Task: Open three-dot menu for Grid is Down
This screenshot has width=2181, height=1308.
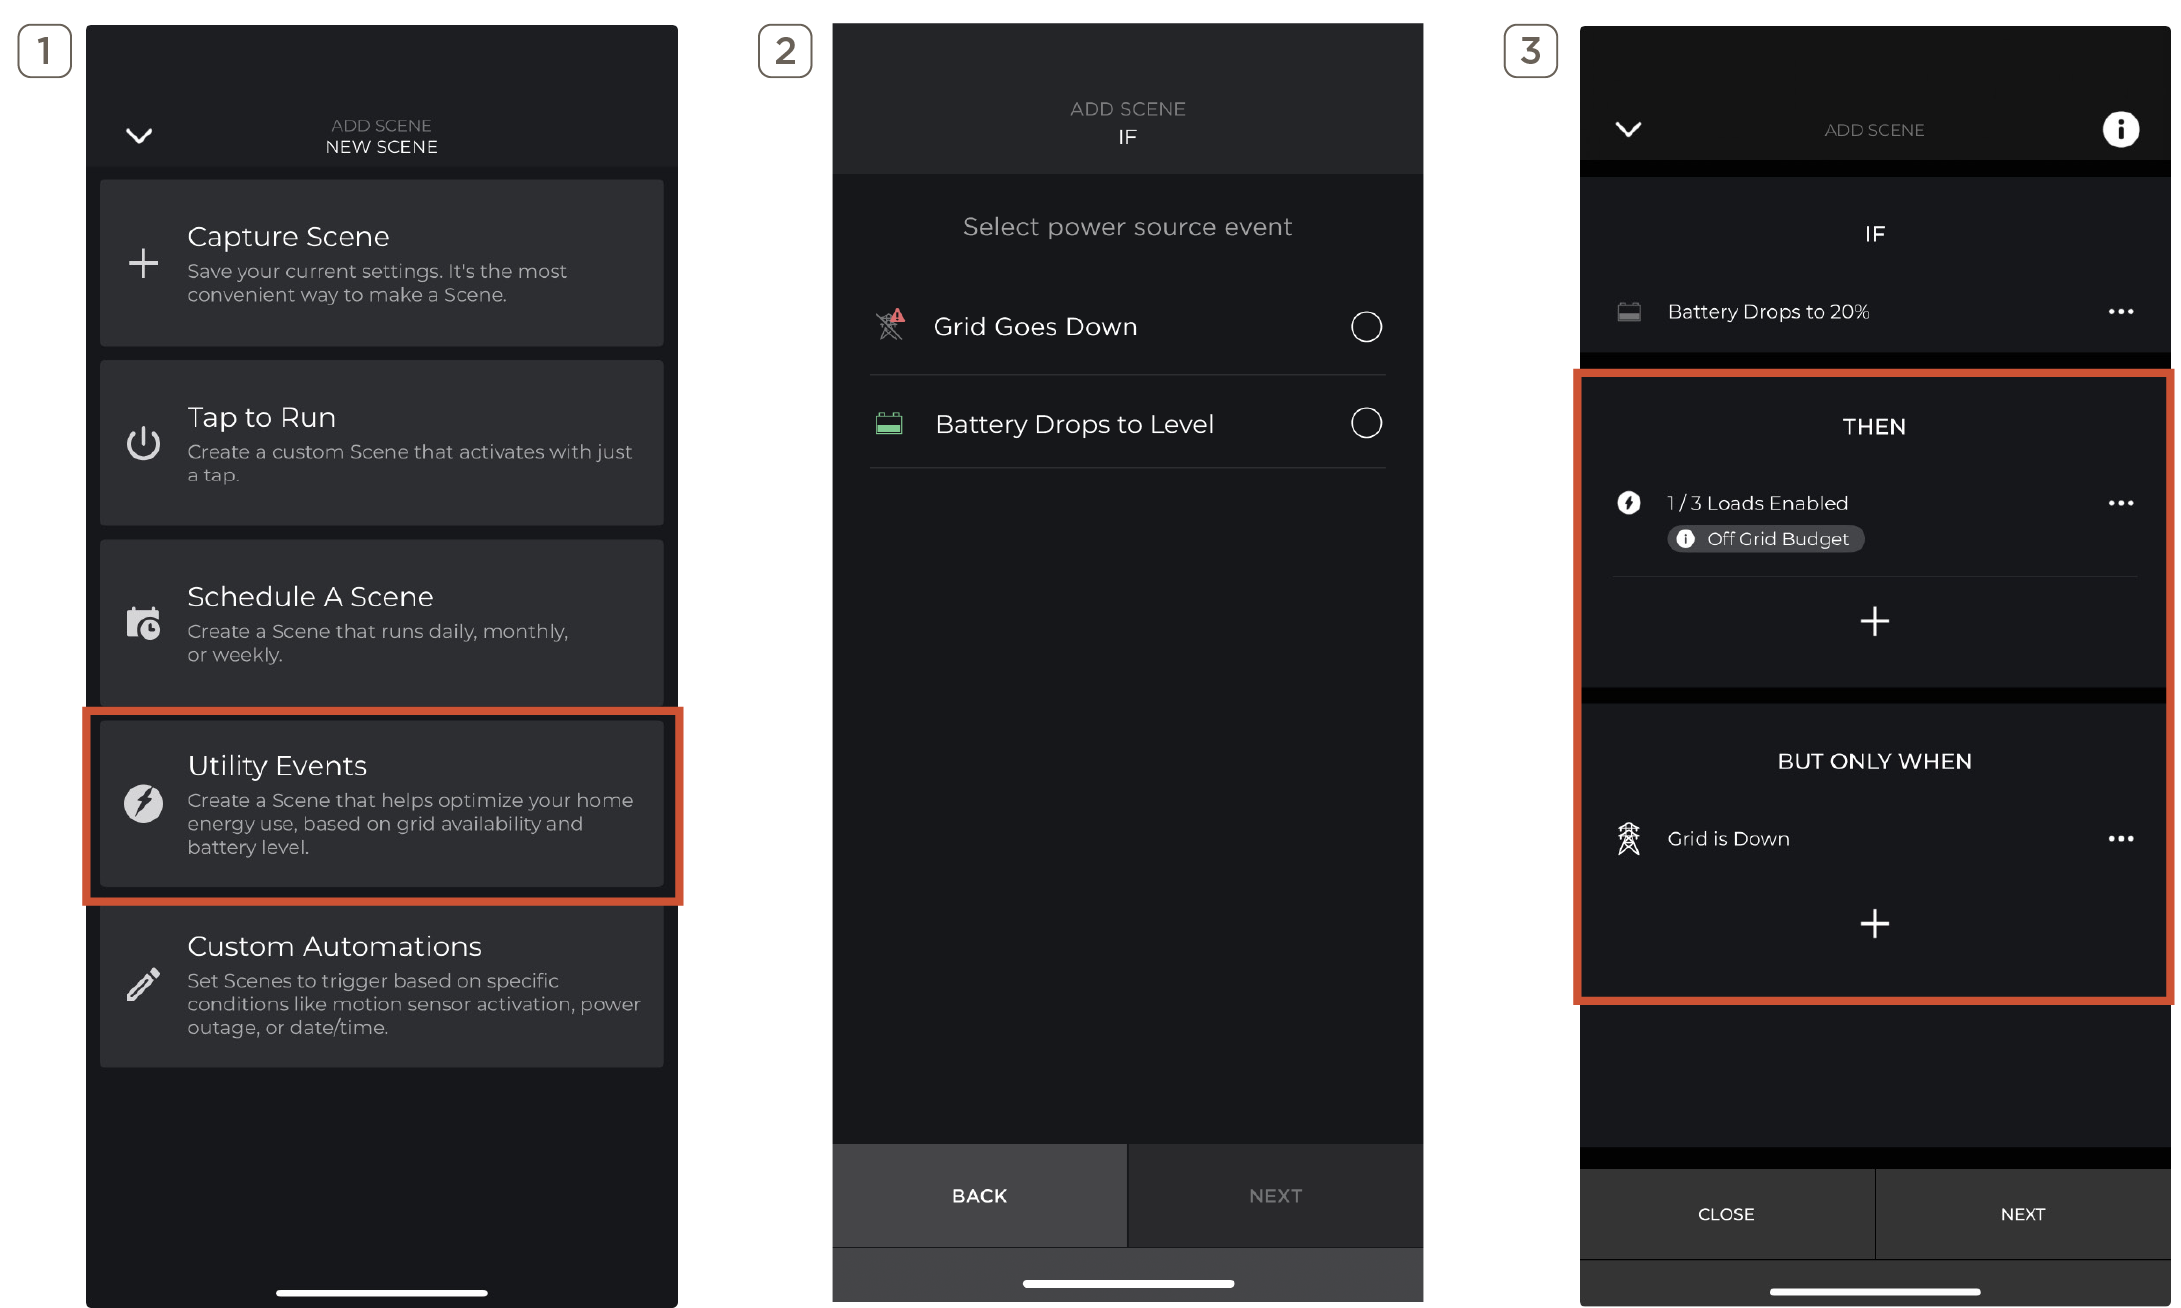Action: click(x=2120, y=839)
